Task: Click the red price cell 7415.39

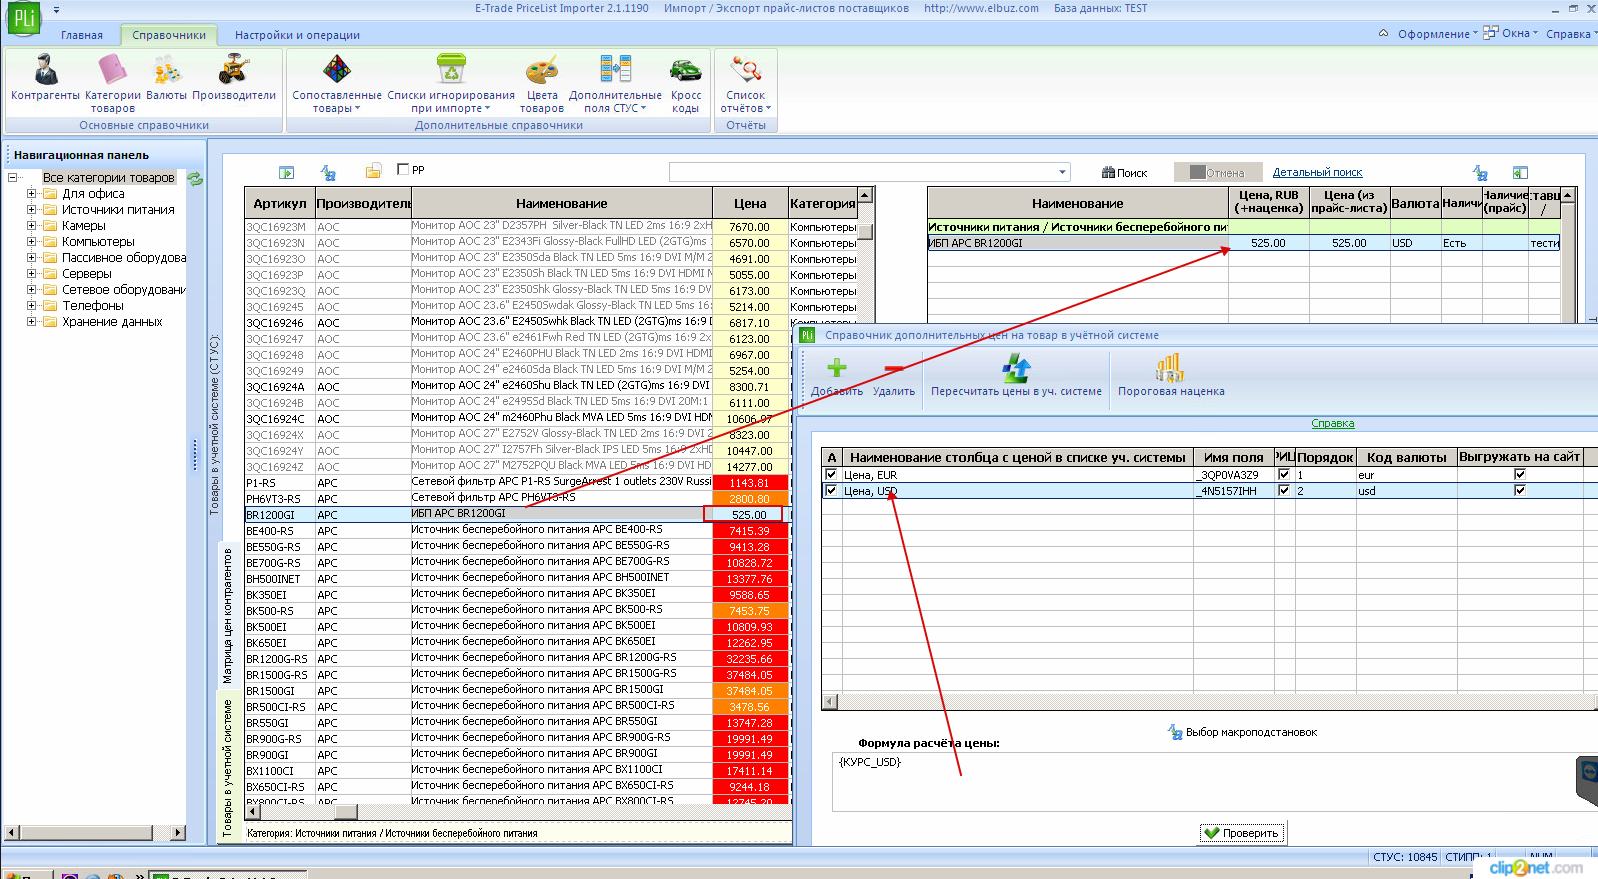Action: coord(749,531)
